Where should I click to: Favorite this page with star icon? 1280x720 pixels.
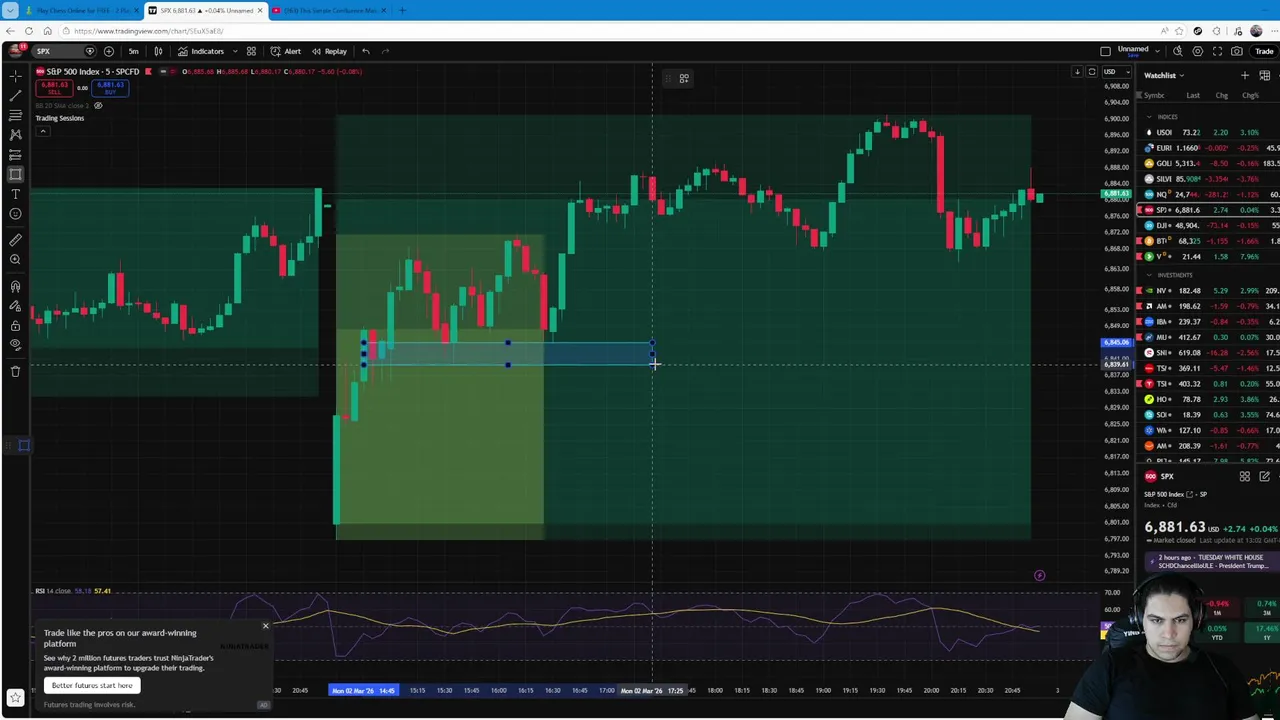[x=1179, y=31]
